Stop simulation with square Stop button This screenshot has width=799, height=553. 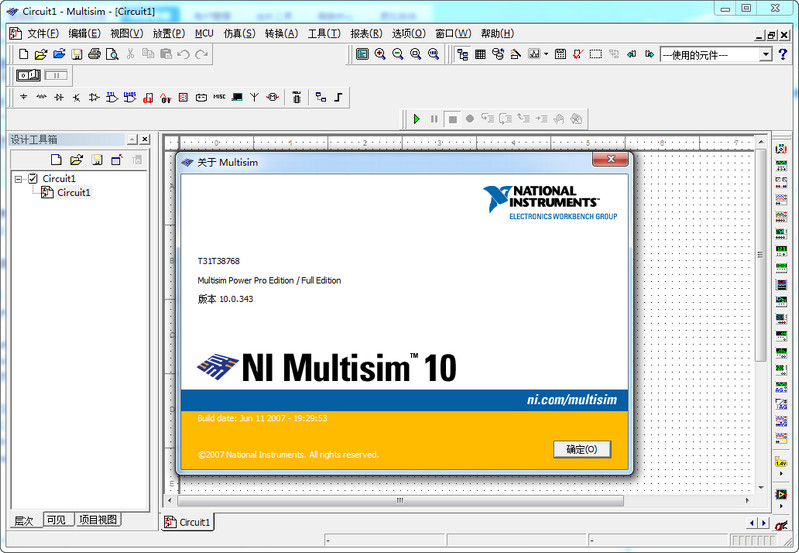(x=452, y=119)
